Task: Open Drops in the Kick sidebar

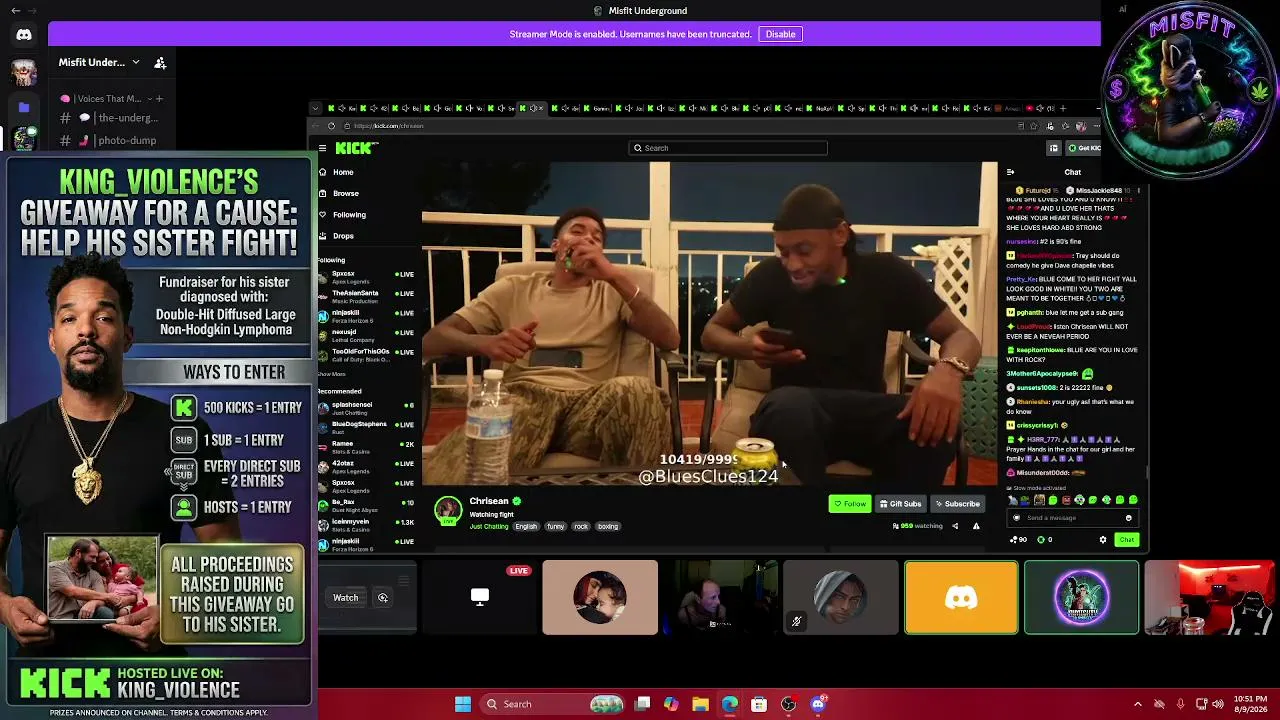Action: [x=343, y=236]
